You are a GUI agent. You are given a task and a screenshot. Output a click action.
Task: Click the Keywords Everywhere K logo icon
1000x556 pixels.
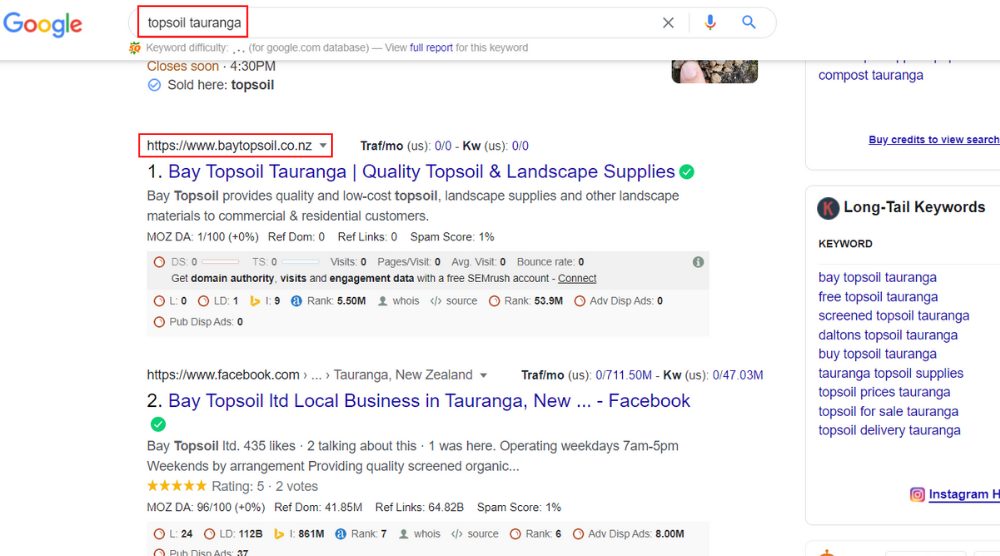click(828, 208)
